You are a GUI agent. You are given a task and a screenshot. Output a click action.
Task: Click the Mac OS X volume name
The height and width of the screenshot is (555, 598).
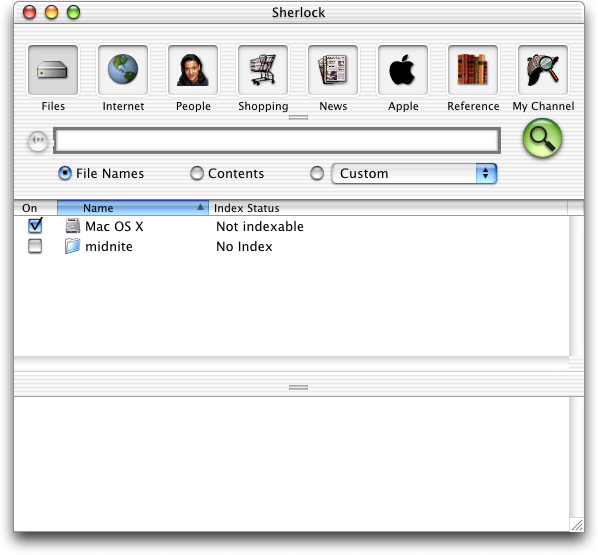[114, 227]
